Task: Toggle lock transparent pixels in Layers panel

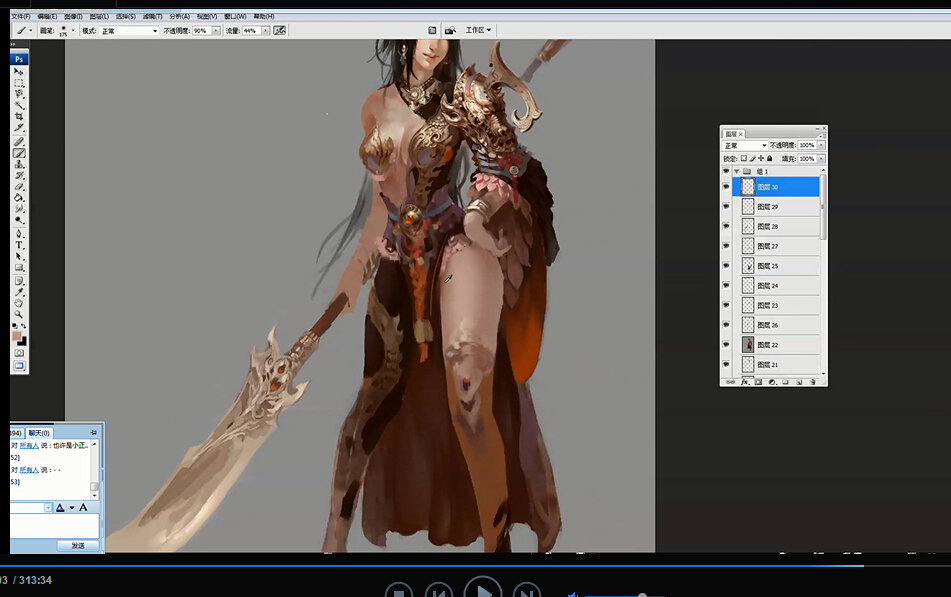Action: click(743, 158)
